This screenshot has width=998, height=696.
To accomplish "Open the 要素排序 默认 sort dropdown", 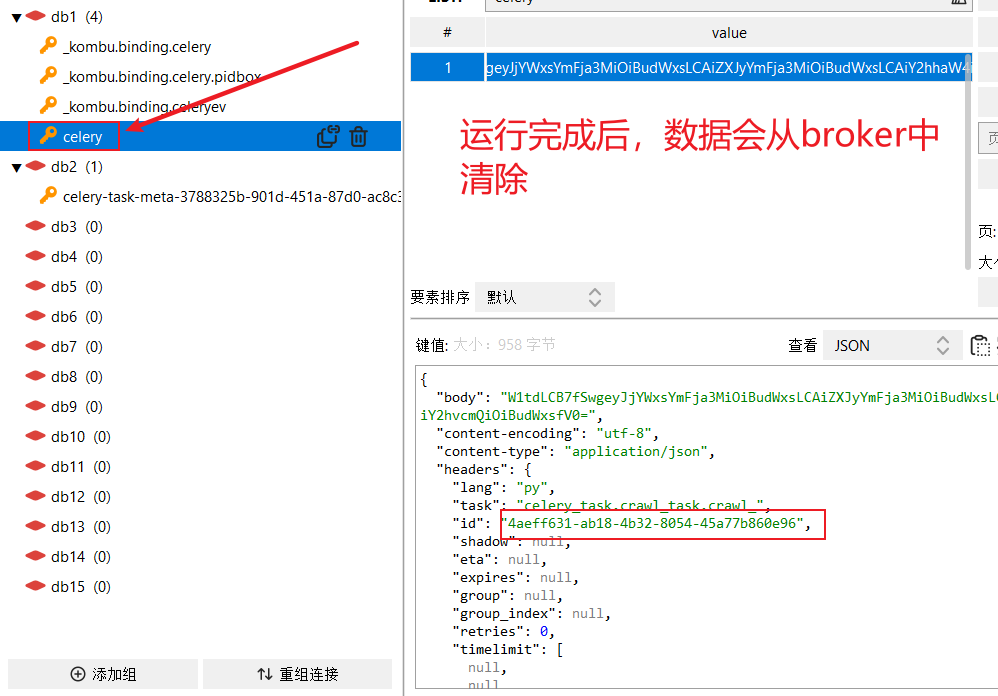I will [545, 297].
